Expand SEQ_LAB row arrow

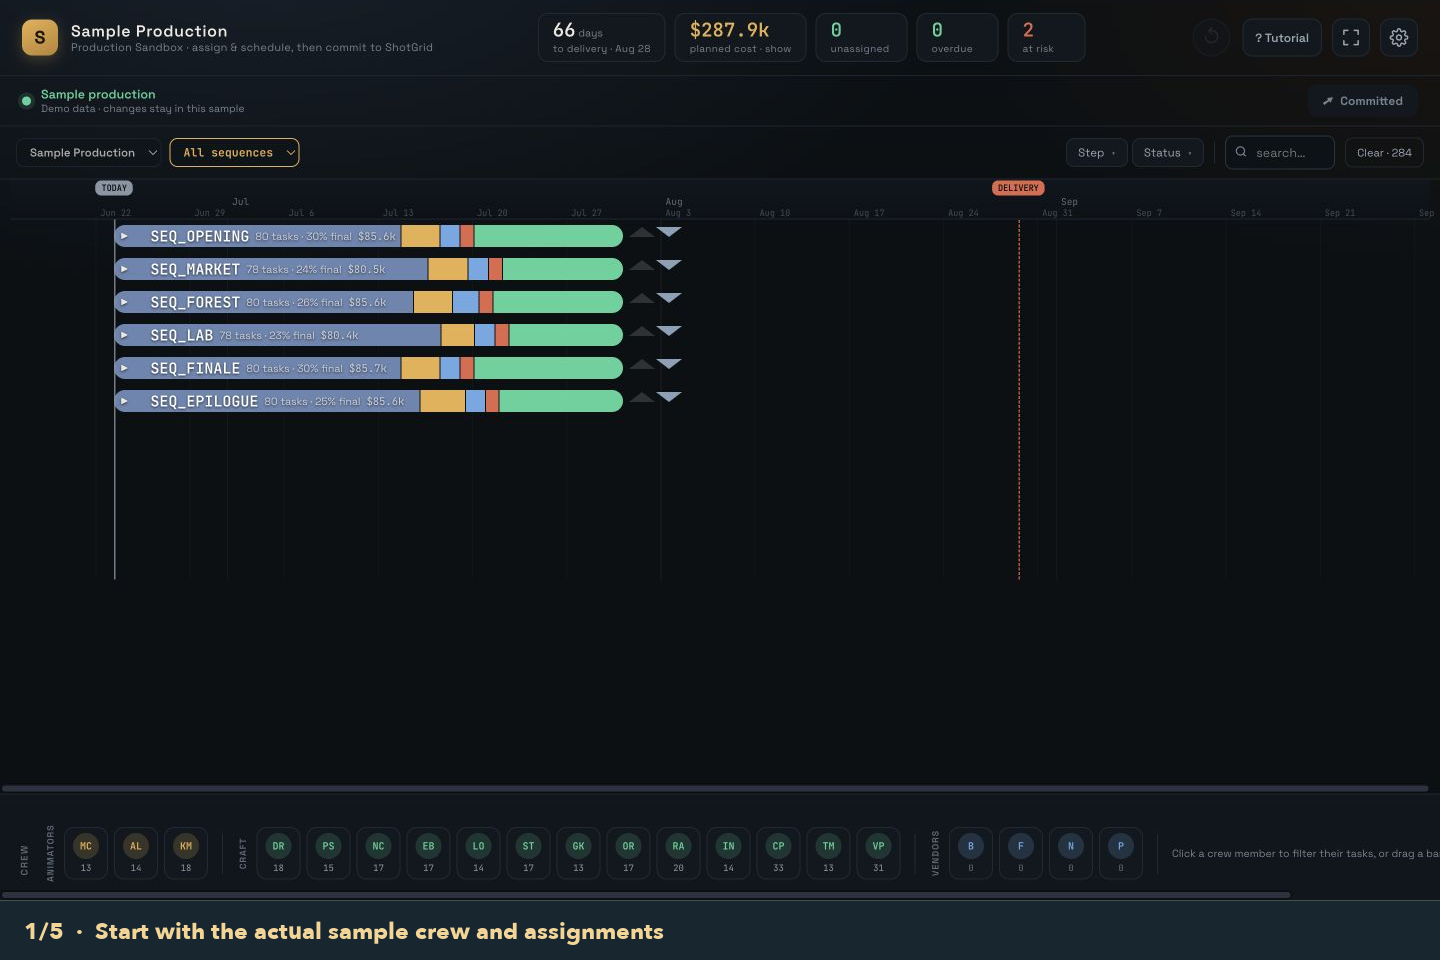(x=124, y=335)
